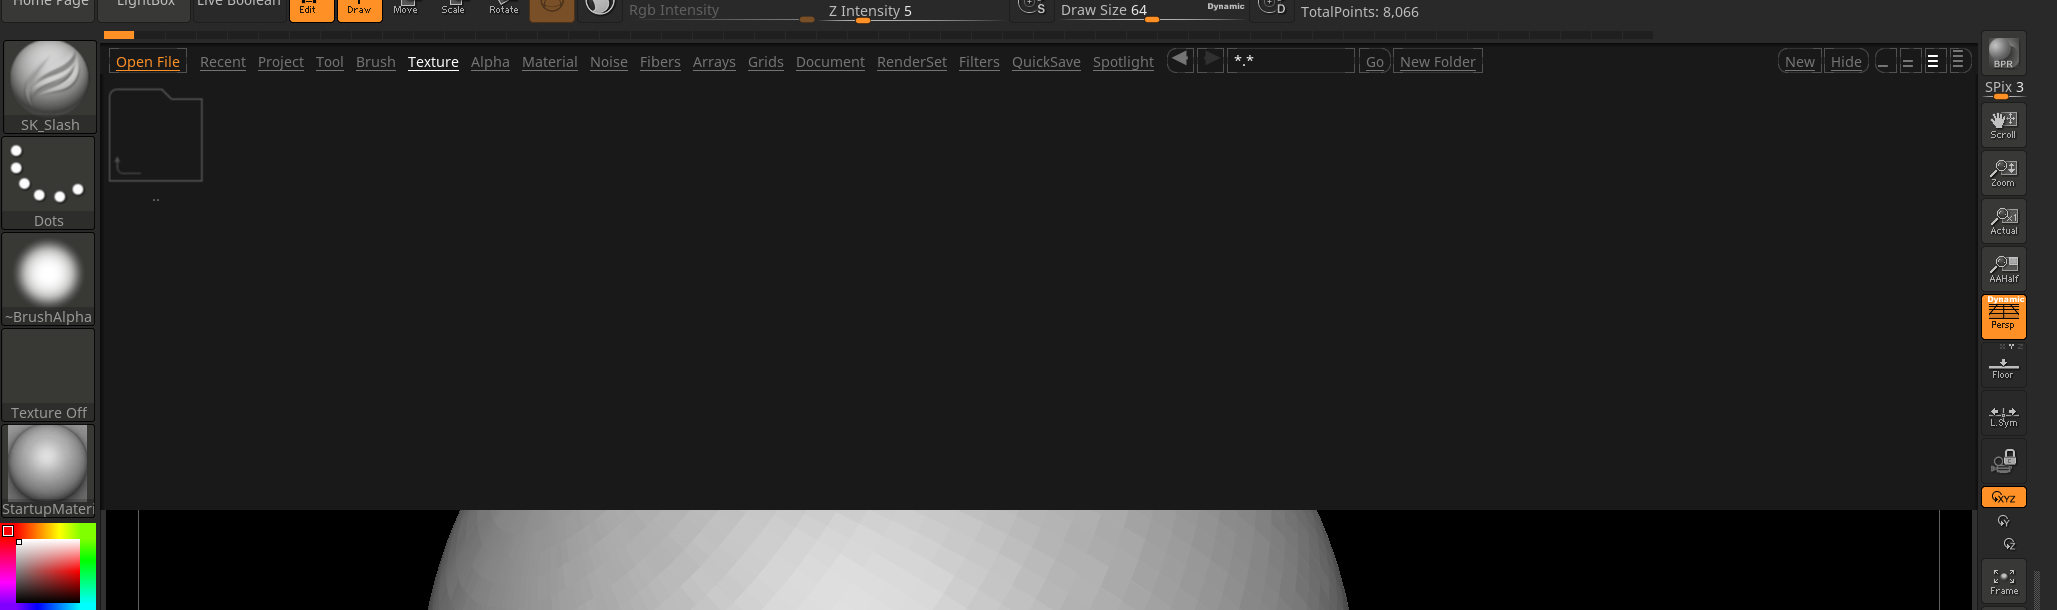The width and height of the screenshot is (2057, 610).
Task: Click the New button in LightBox
Action: pos(1800,62)
